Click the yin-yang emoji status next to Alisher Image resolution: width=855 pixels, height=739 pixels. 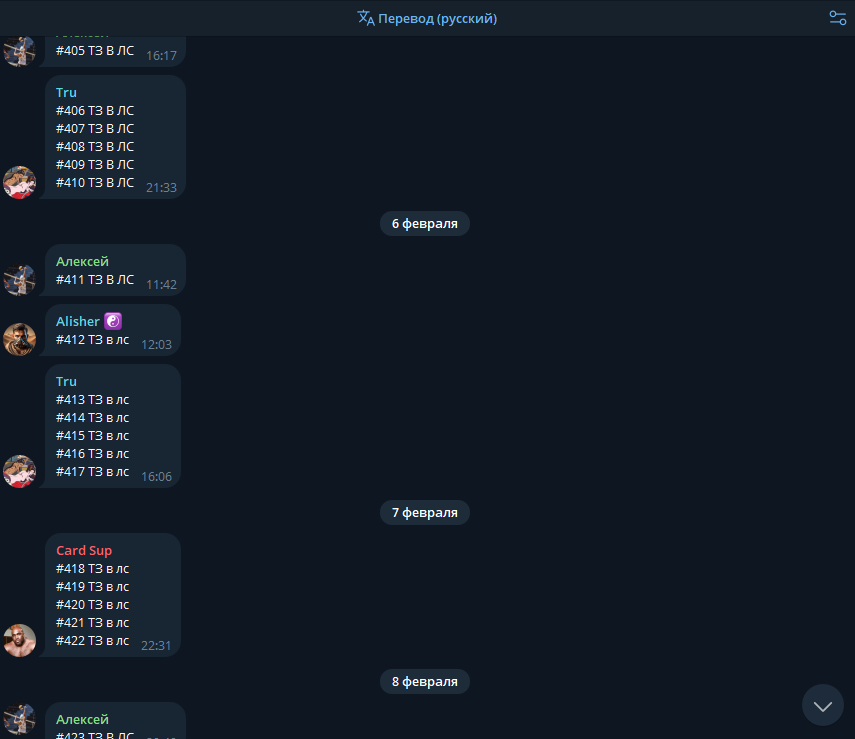pos(113,321)
